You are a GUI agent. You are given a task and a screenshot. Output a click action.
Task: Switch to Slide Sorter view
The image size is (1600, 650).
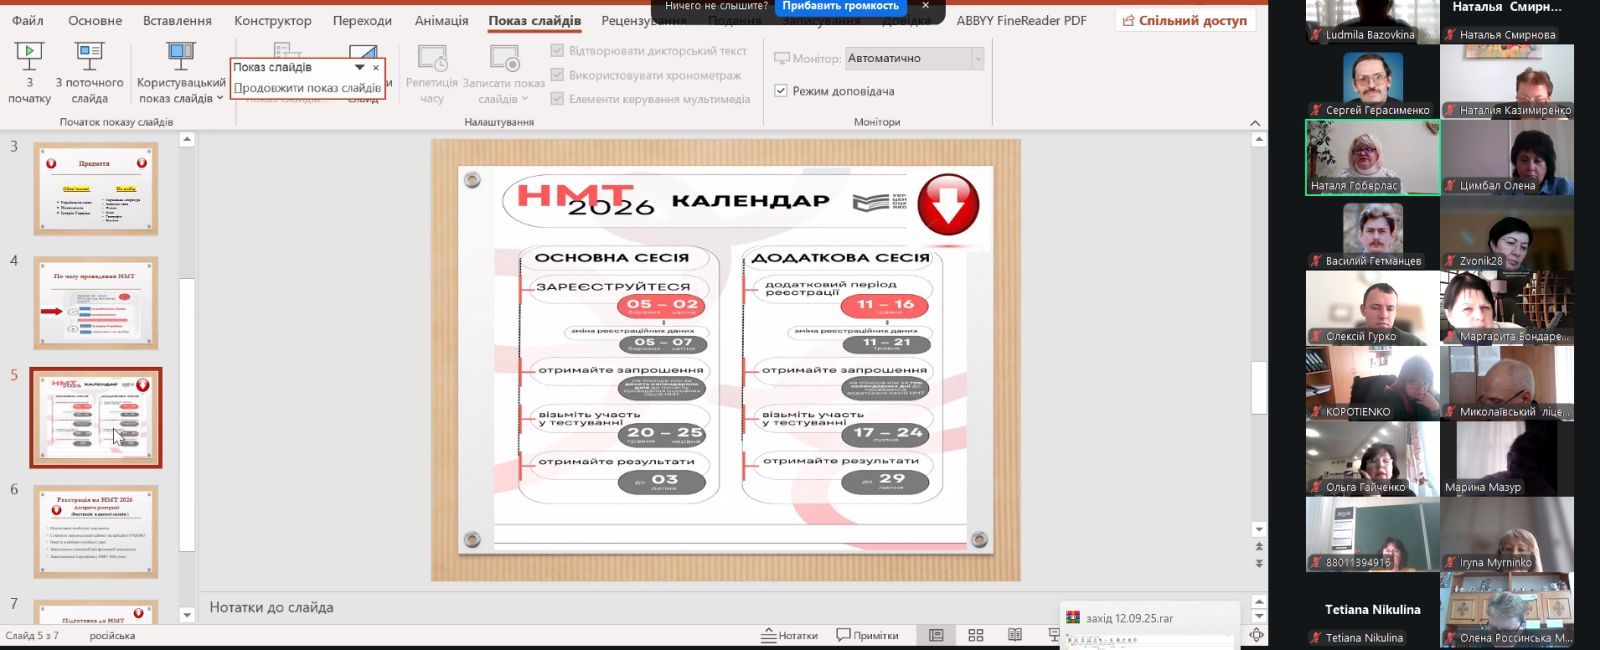[x=976, y=635]
